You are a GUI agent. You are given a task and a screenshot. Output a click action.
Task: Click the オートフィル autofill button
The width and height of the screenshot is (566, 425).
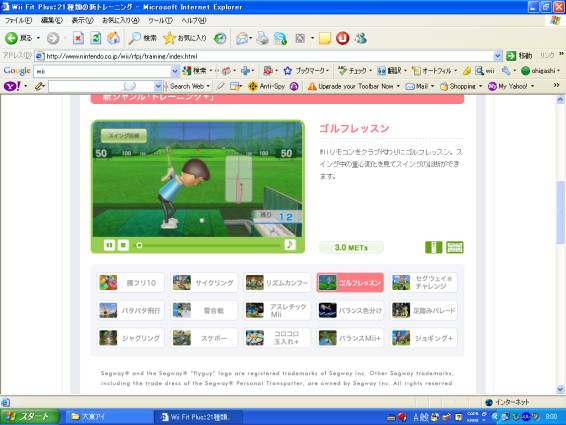431,71
